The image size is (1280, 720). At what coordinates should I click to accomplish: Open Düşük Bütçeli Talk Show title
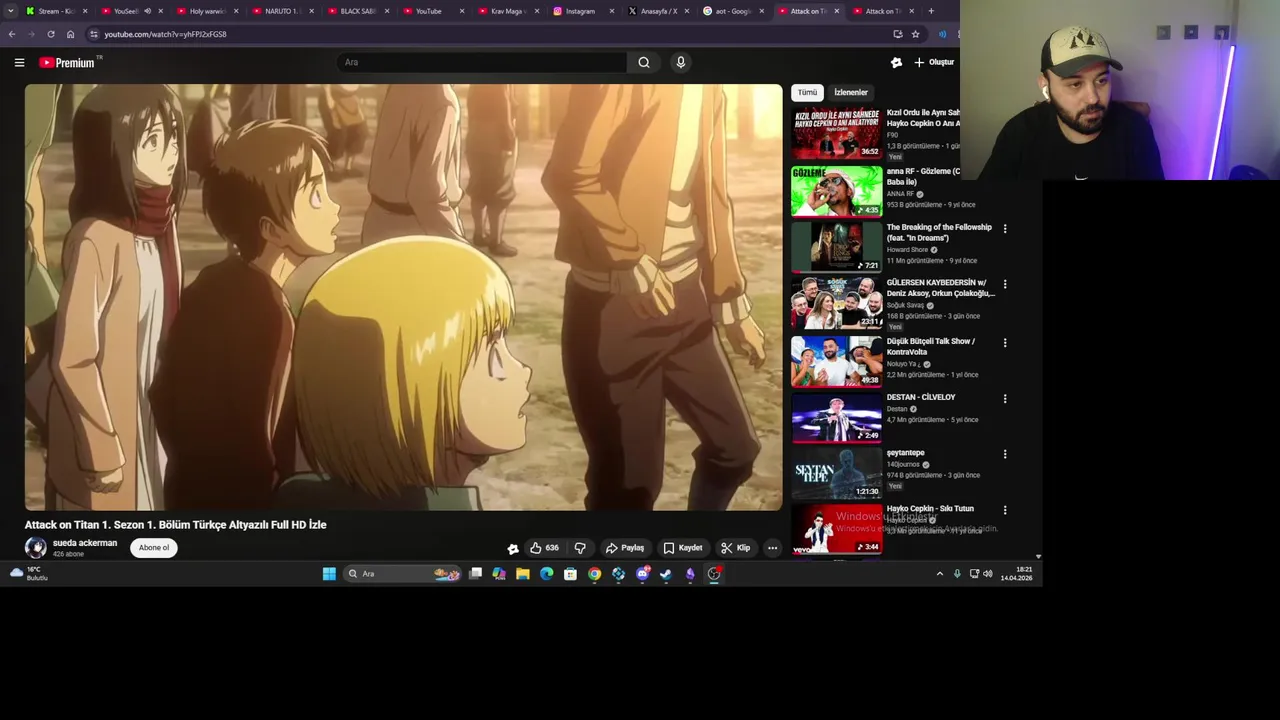pos(931,346)
